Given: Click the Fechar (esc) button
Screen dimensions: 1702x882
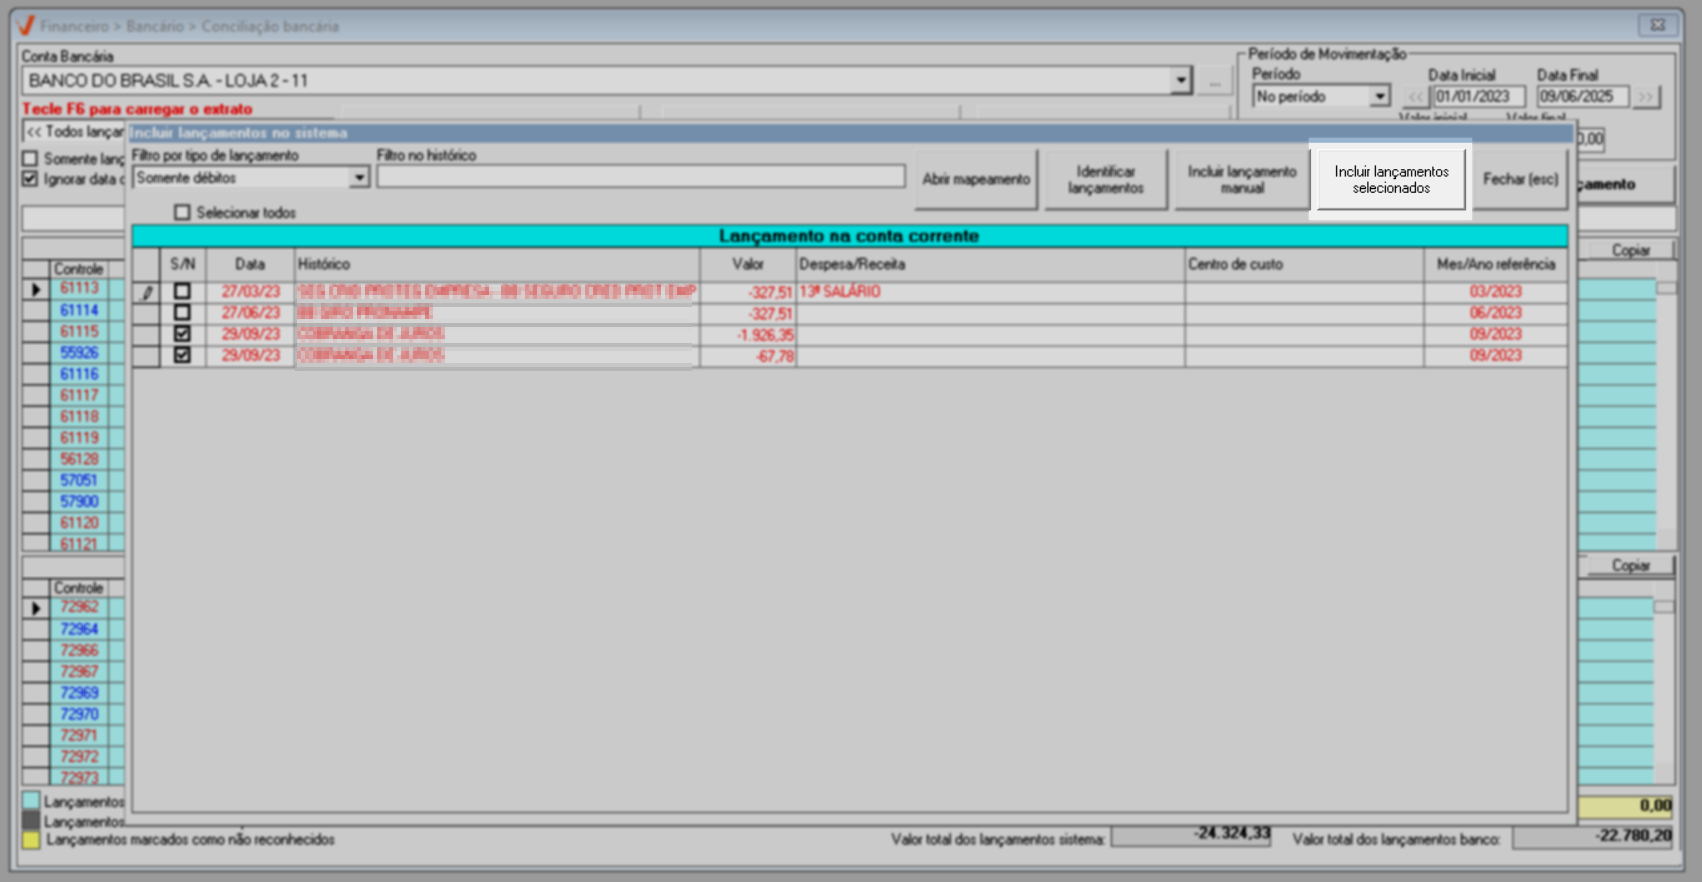Looking at the screenshot, I should [1520, 179].
